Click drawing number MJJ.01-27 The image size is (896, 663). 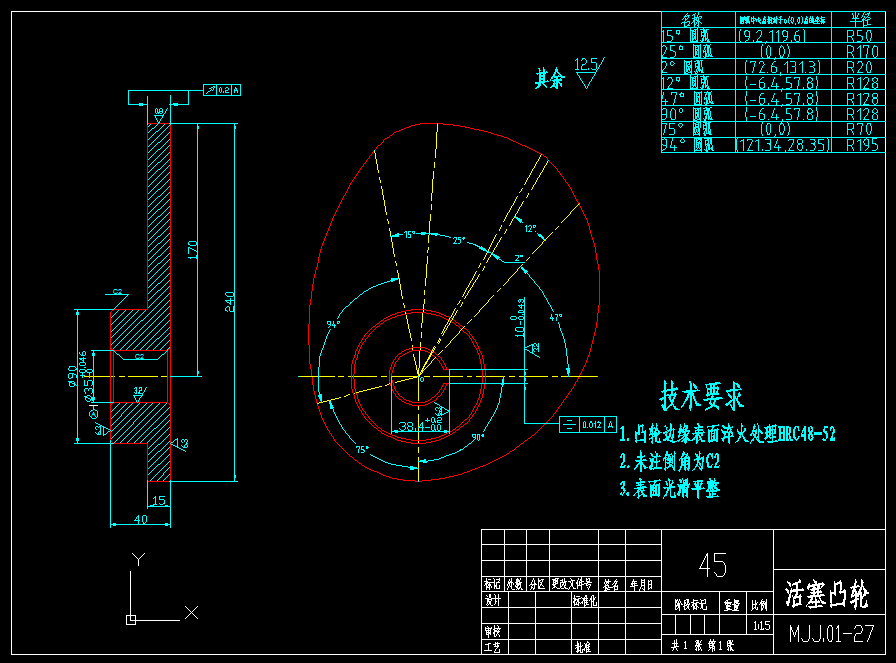[x=831, y=633]
